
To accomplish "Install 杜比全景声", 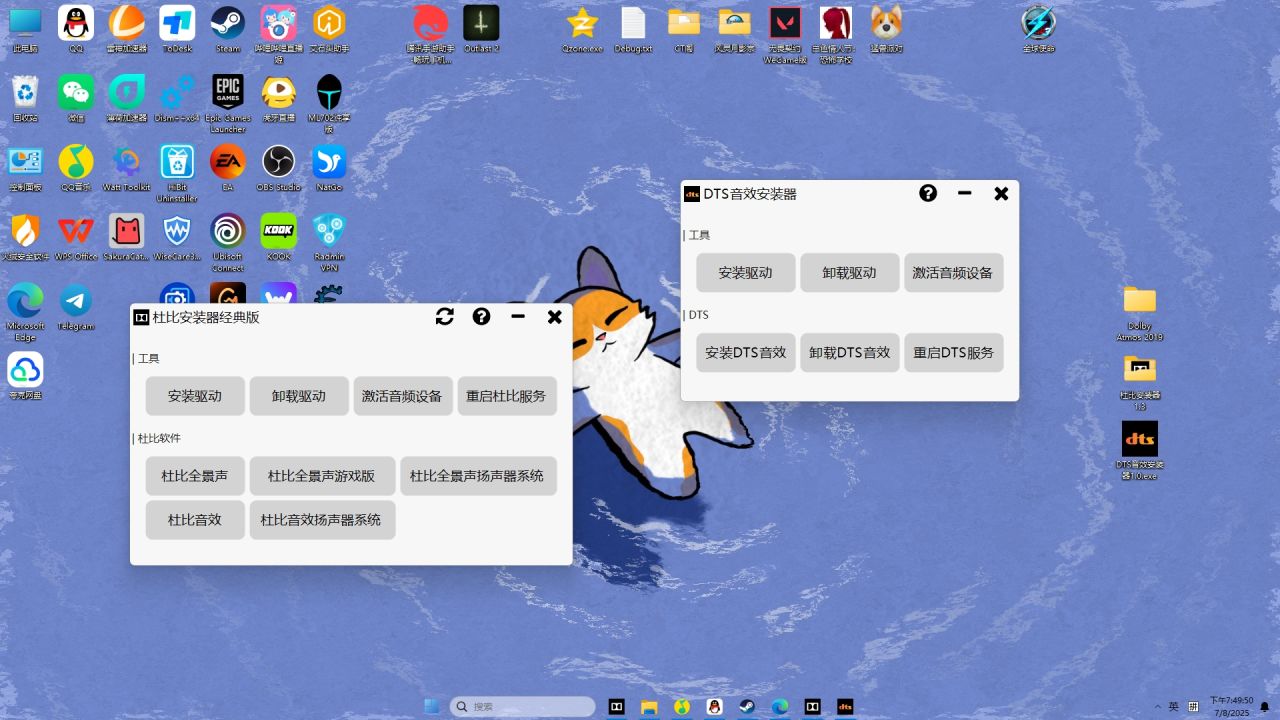I will point(195,476).
